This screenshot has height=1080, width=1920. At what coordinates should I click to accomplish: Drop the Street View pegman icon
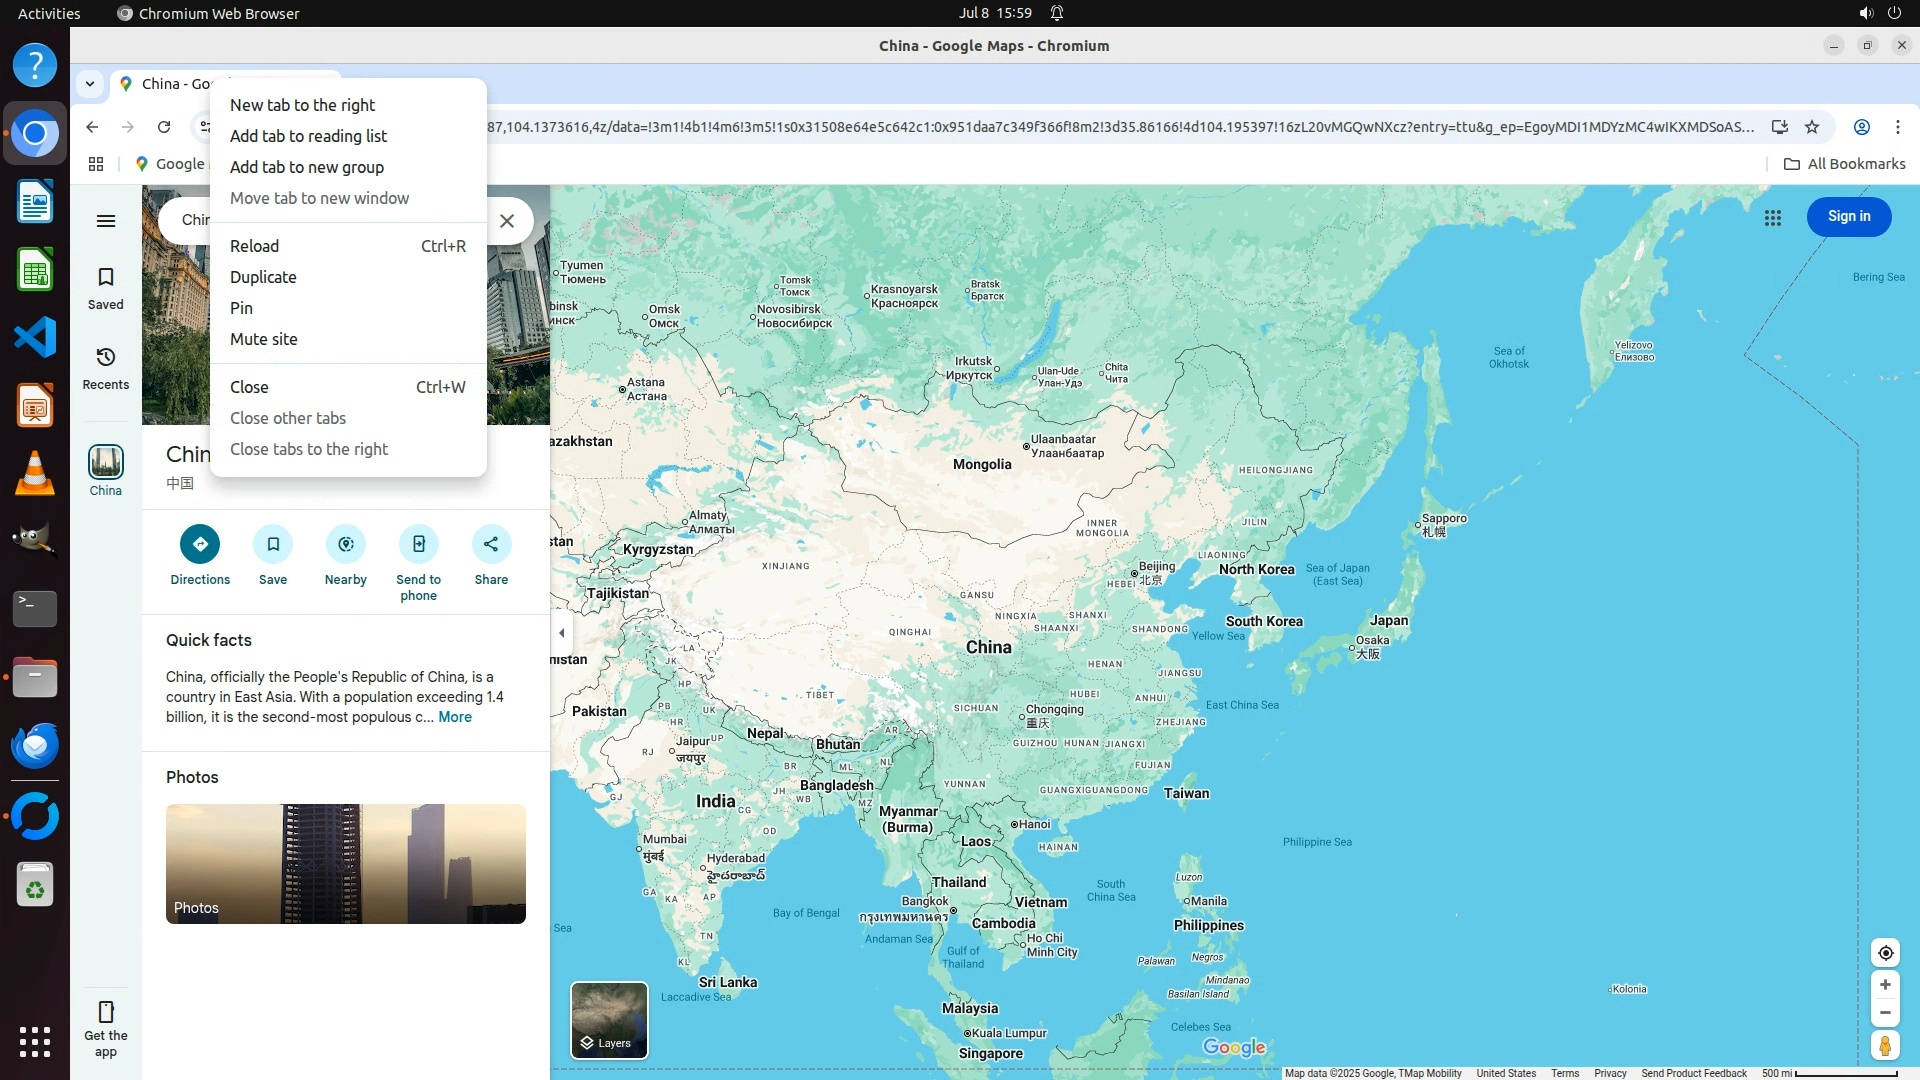point(1885,1046)
